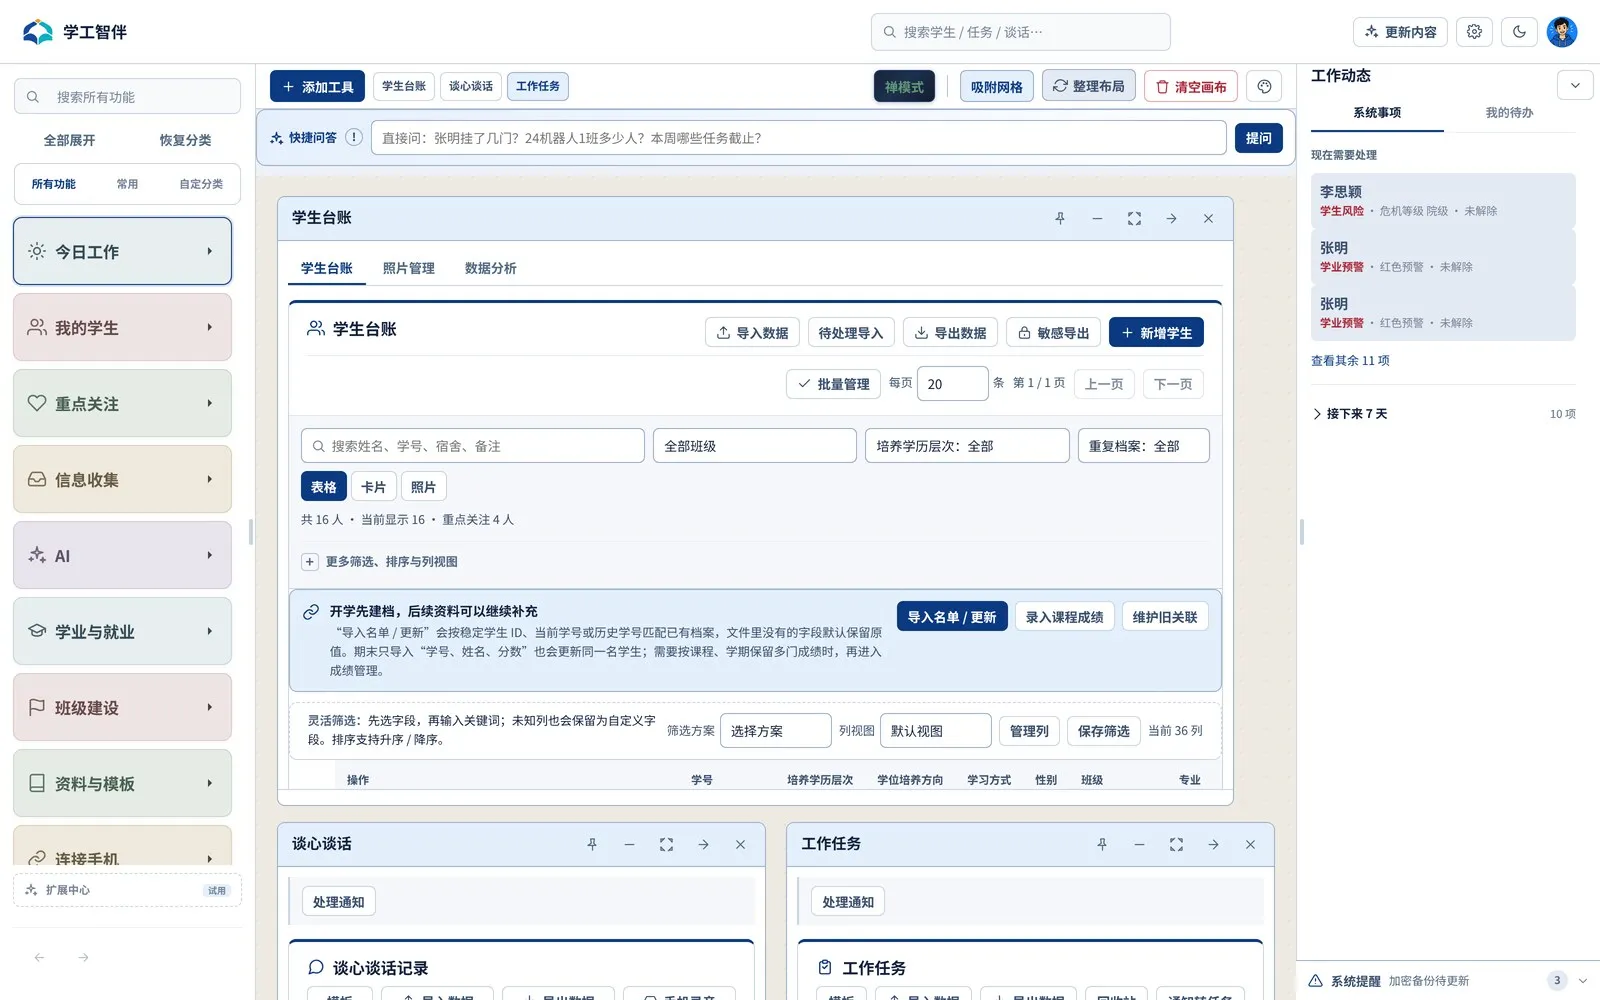Click arrow icon in 工作任务 header
The image size is (1600, 1000).
pos(1213,845)
